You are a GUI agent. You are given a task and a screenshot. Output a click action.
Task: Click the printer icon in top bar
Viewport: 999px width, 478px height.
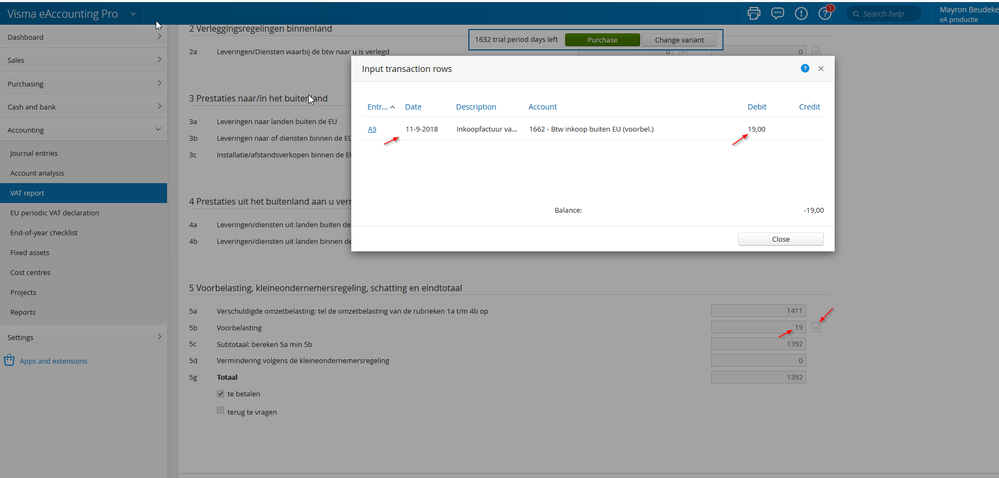point(754,13)
